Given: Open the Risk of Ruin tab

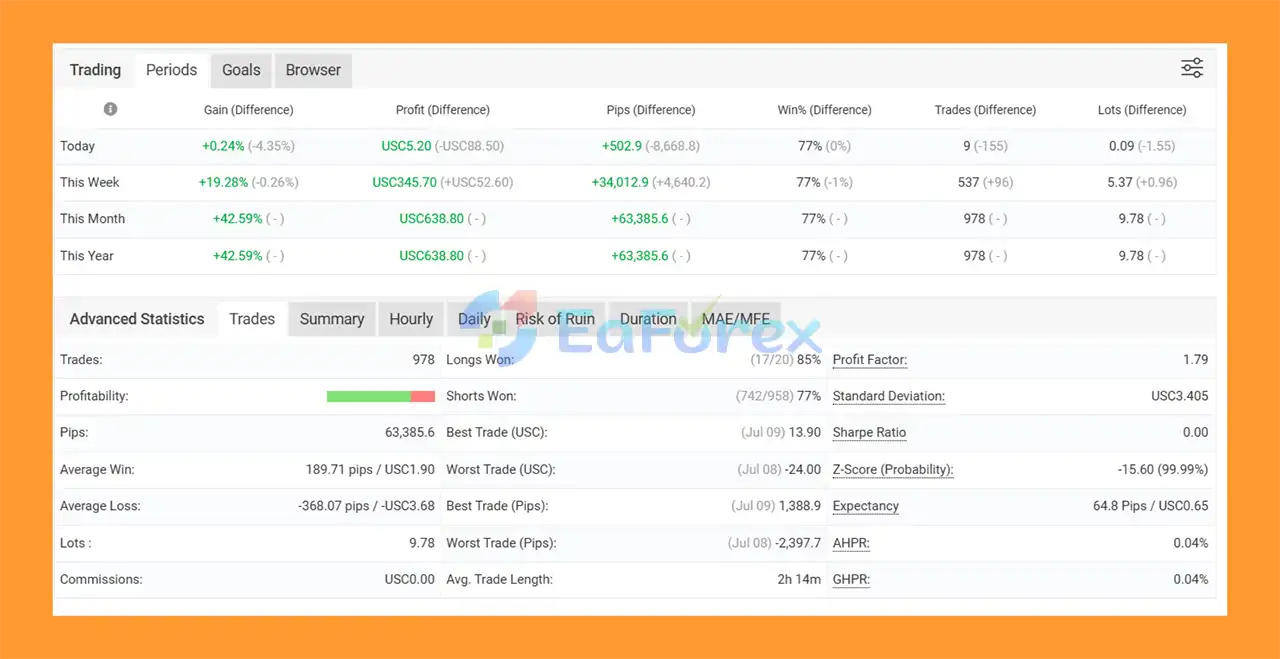Looking at the screenshot, I should pyautogui.click(x=555, y=319).
